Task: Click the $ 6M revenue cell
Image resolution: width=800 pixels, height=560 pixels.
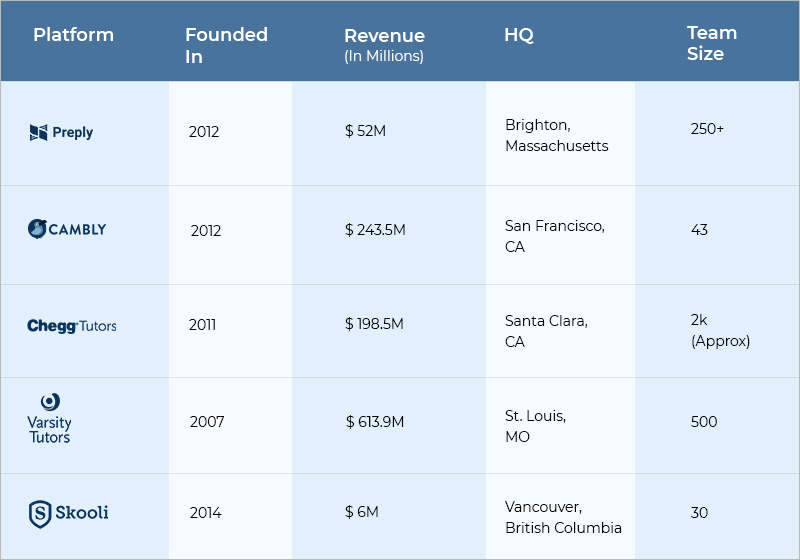Action: pyautogui.click(x=362, y=511)
